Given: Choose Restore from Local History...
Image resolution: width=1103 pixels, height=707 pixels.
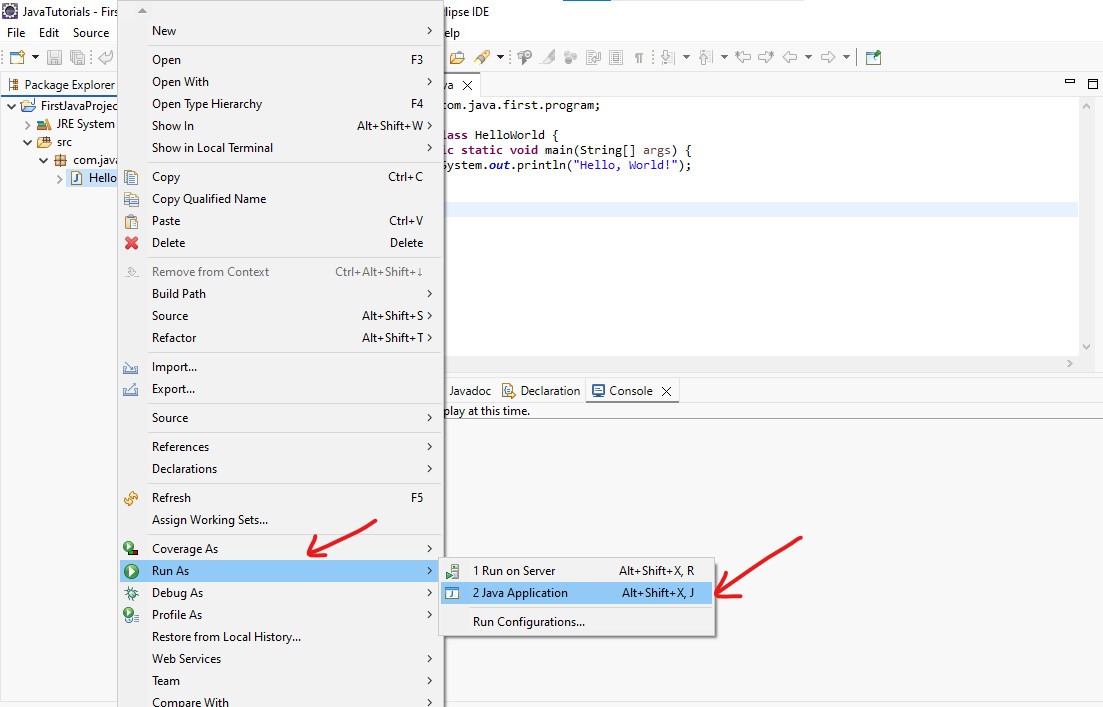Looking at the screenshot, I should [281, 637].
